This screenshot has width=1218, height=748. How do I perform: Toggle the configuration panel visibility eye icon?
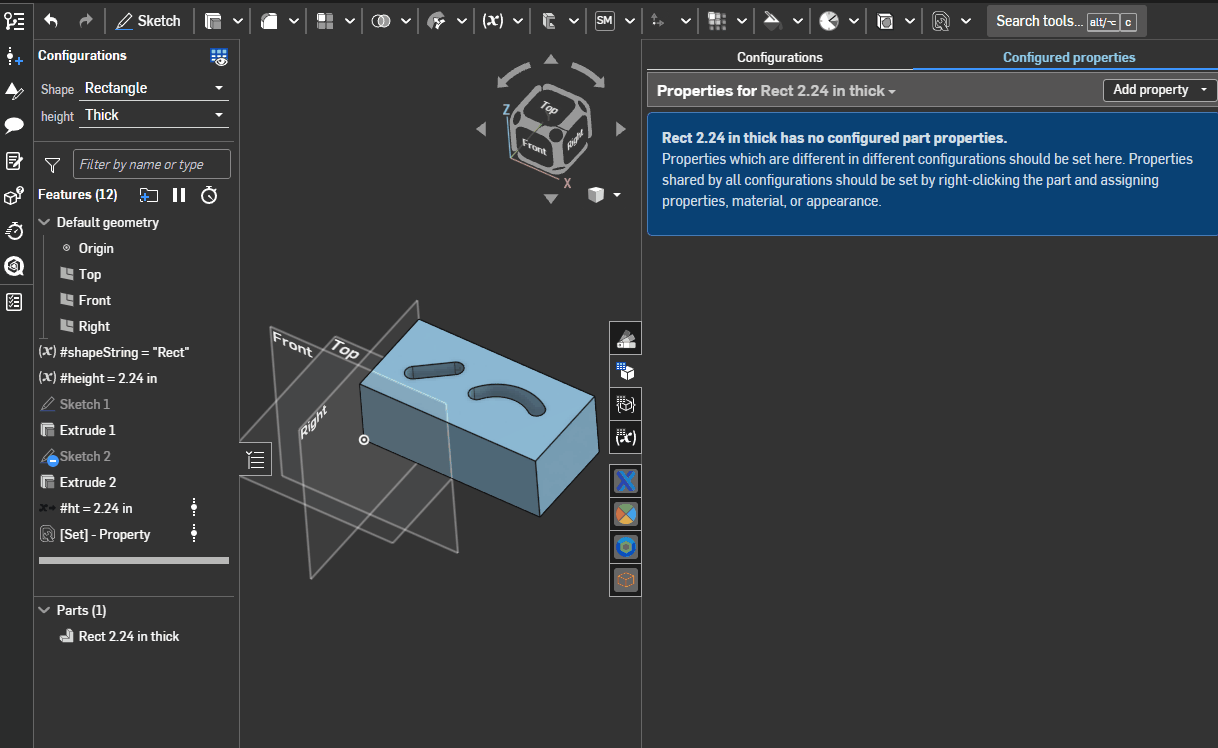219,57
